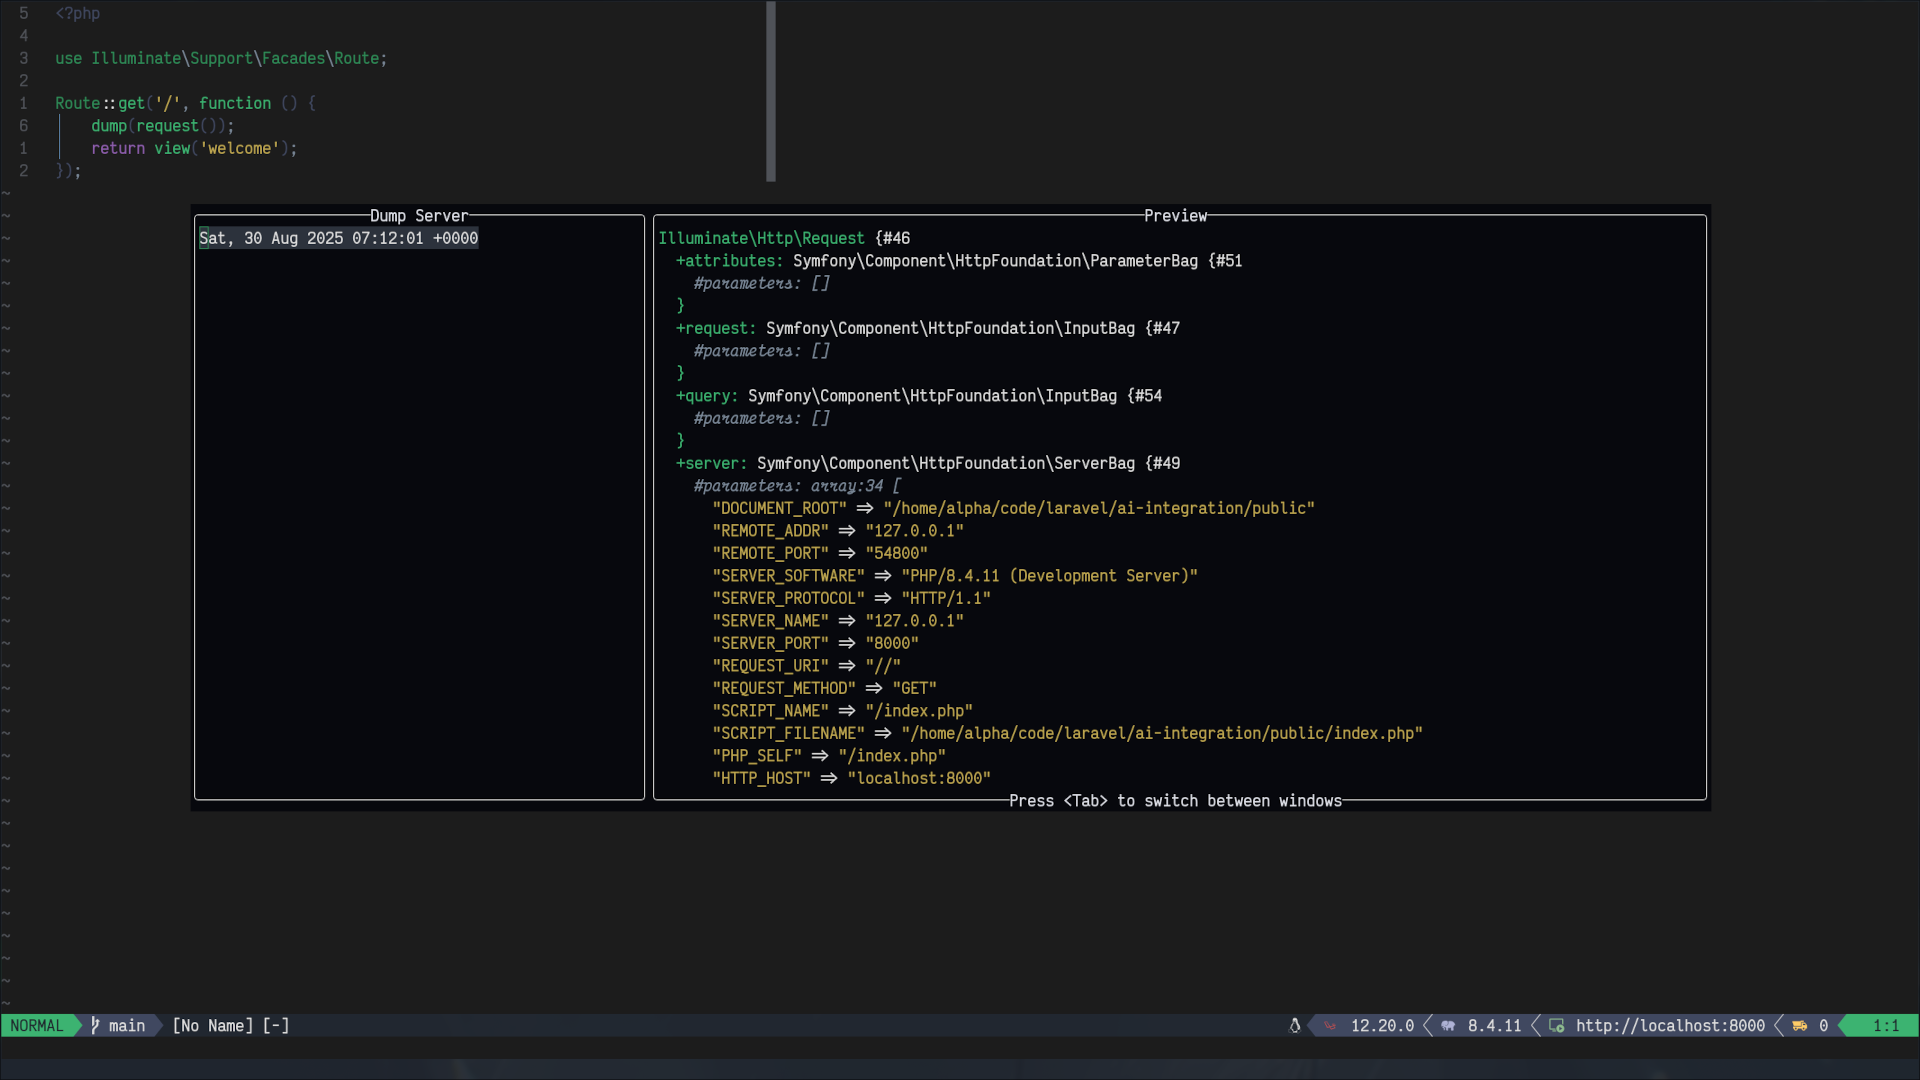Image resolution: width=1920 pixels, height=1080 pixels.
Task: Click the 1:1 cursor position indicator
Action: [1885, 1026]
